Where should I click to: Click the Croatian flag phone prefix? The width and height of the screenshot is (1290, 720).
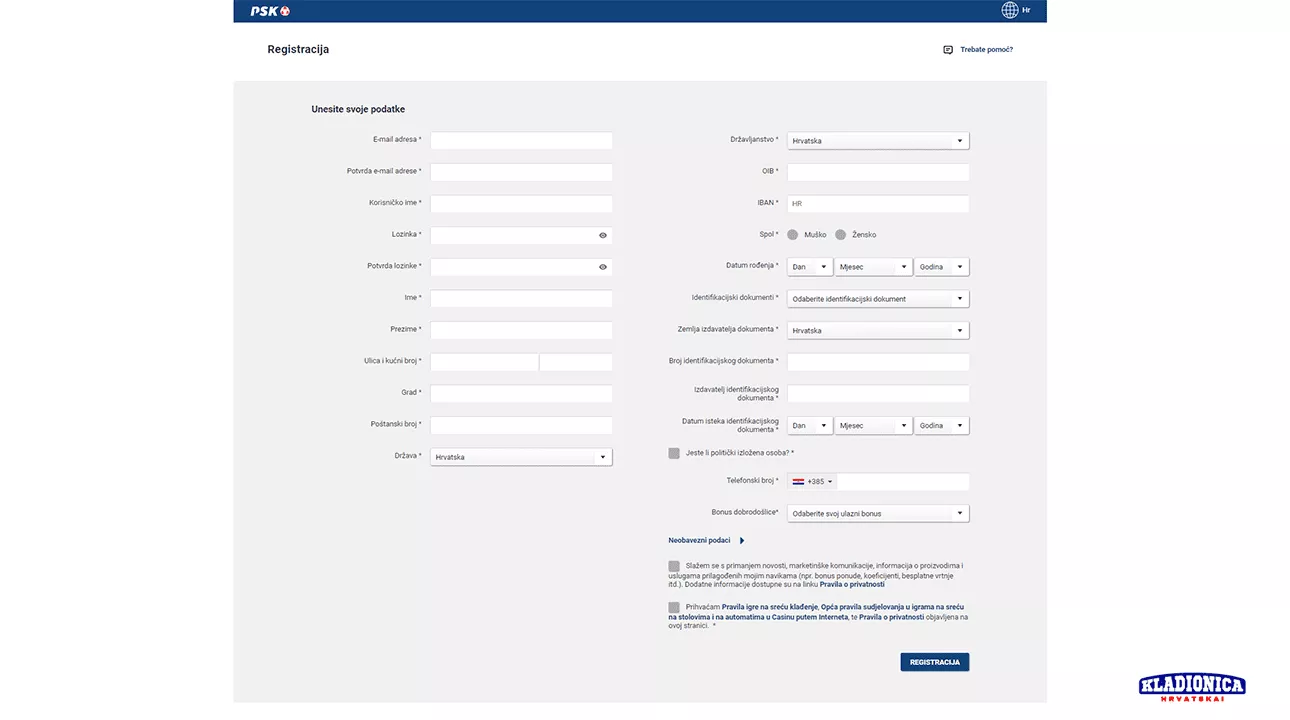[799, 482]
